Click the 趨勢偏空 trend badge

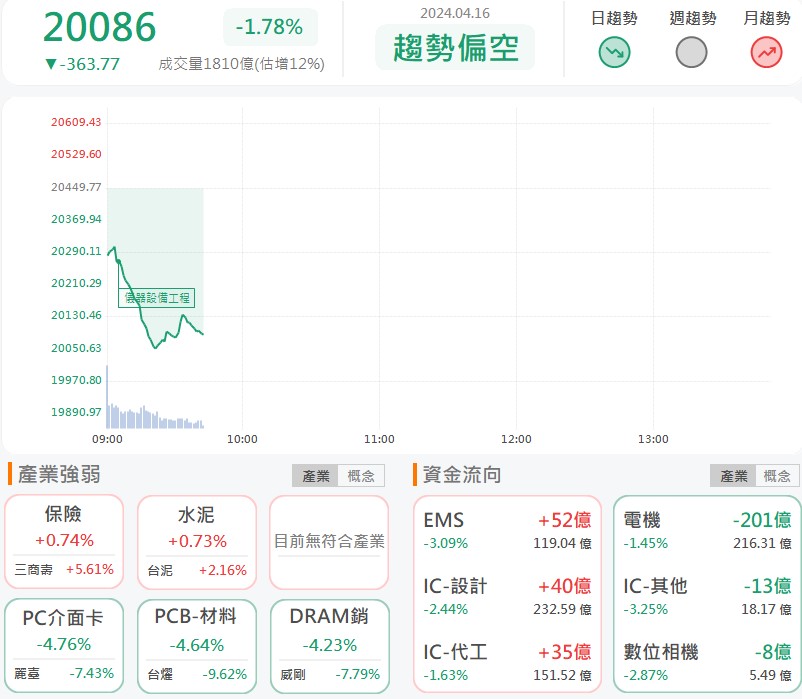[x=455, y=48]
